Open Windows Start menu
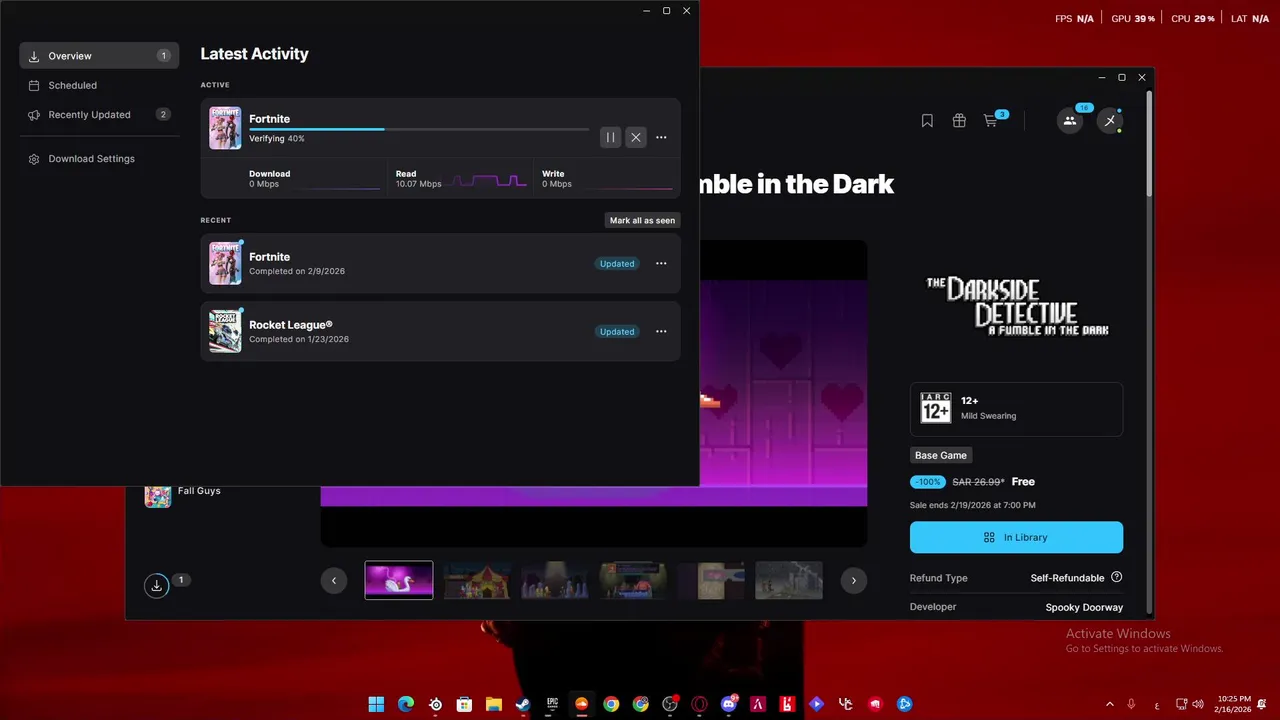Image resolution: width=1280 pixels, height=720 pixels. point(376,704)
